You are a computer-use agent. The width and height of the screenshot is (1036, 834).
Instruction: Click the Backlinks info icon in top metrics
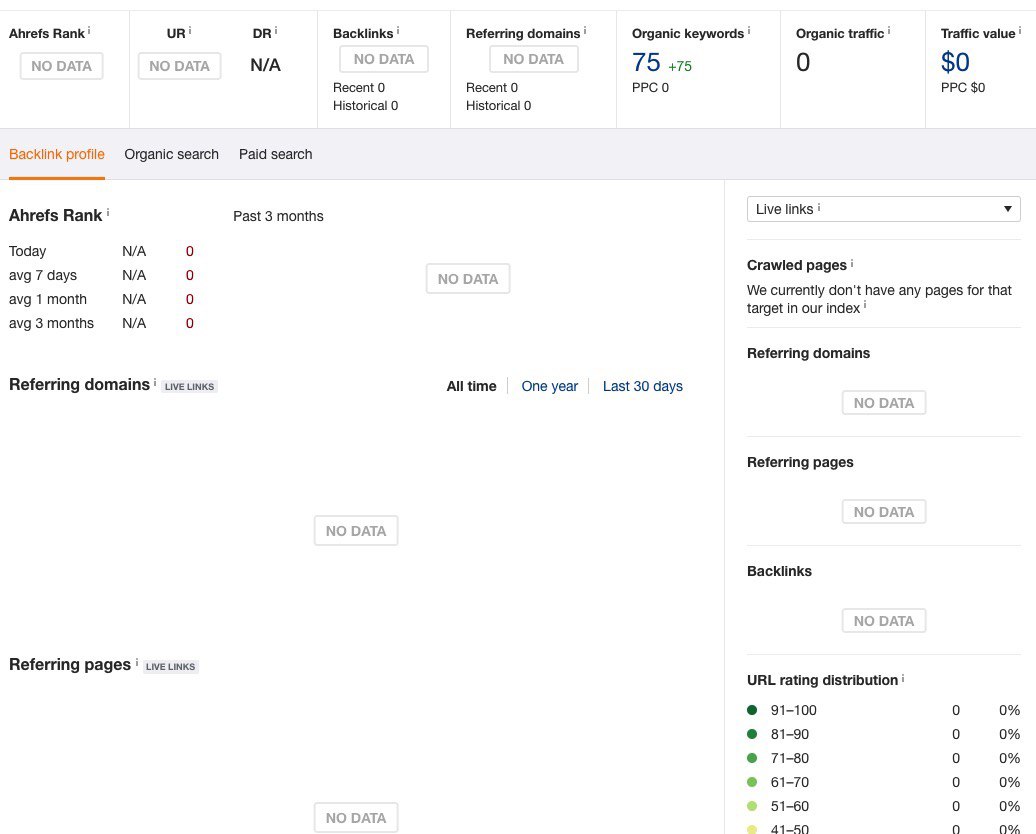398,30
